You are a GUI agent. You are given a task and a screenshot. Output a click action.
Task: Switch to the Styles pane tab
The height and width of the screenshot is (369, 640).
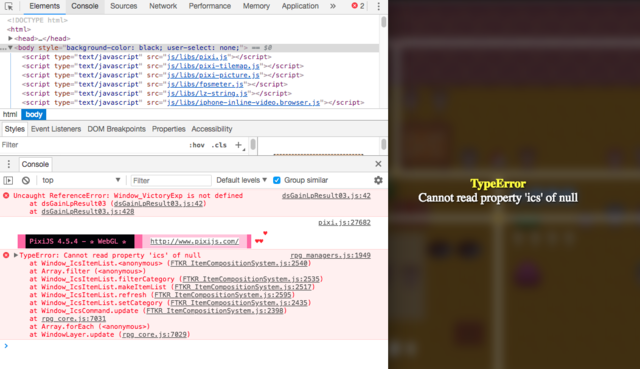[x=15, y=129]
